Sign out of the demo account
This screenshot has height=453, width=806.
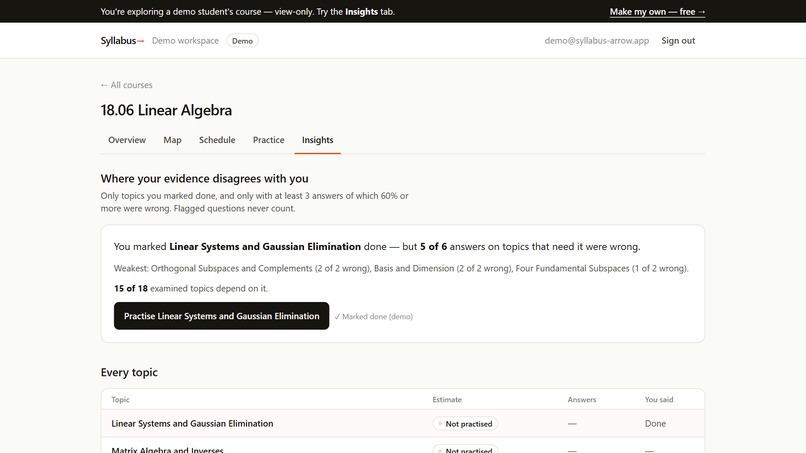pyautogui.click(x=678, y=41)
